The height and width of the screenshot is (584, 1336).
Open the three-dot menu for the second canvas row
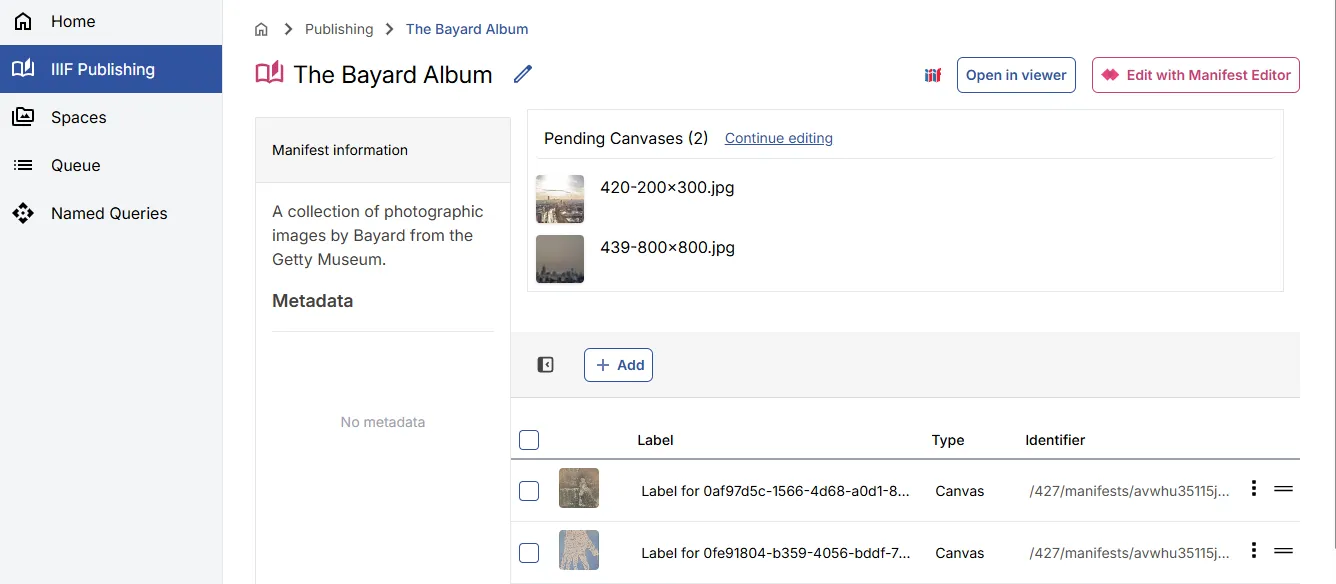pos(1253,551)
